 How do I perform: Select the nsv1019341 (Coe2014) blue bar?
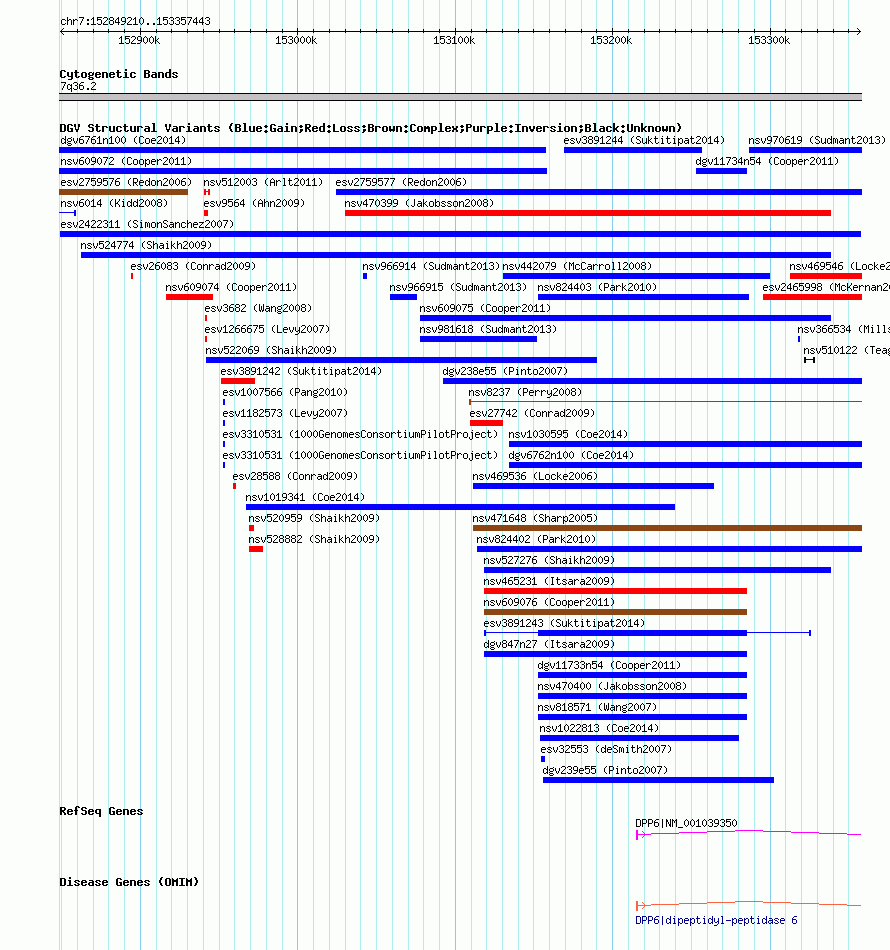pyautogui.click(x=460, y=507)
